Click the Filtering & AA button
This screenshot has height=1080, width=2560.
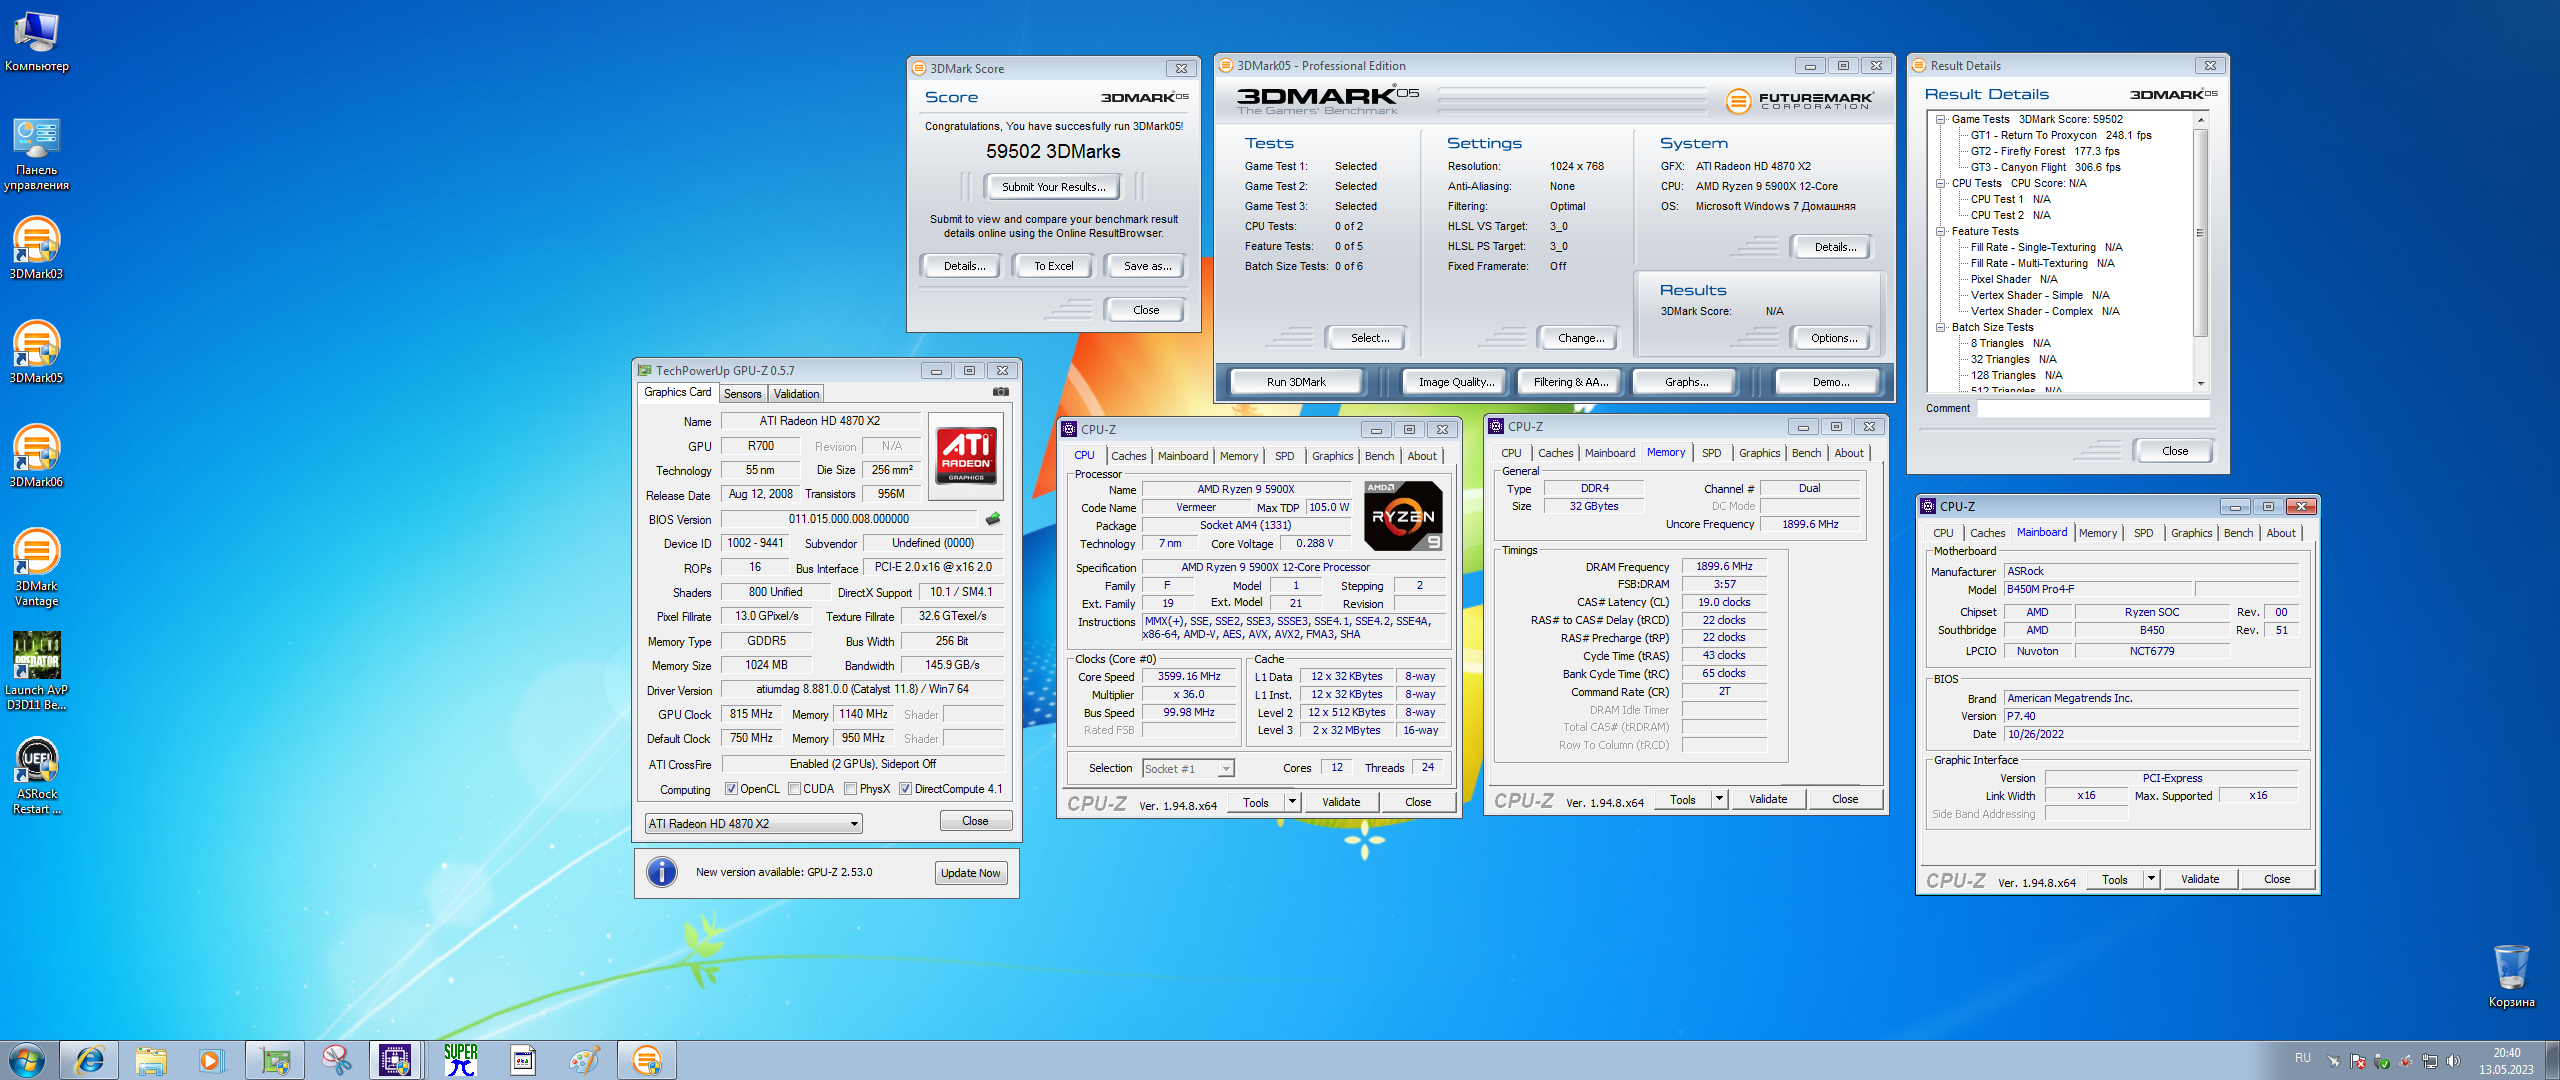[1571, 382]
